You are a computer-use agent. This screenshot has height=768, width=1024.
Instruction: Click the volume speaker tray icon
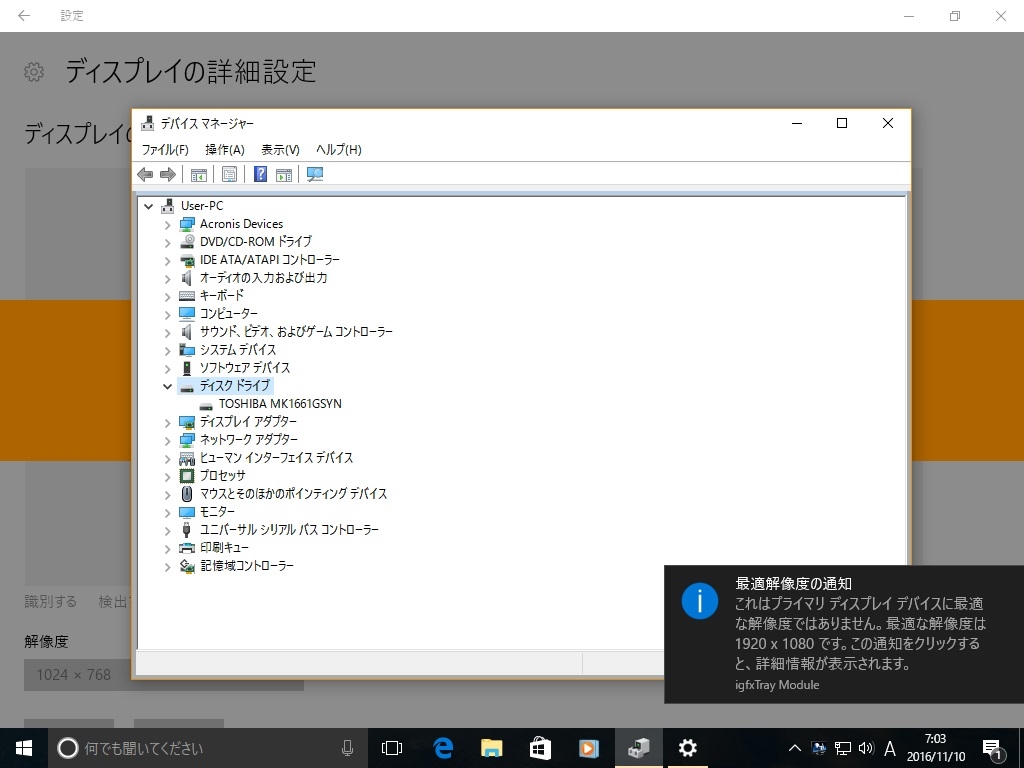click(866, 748)
